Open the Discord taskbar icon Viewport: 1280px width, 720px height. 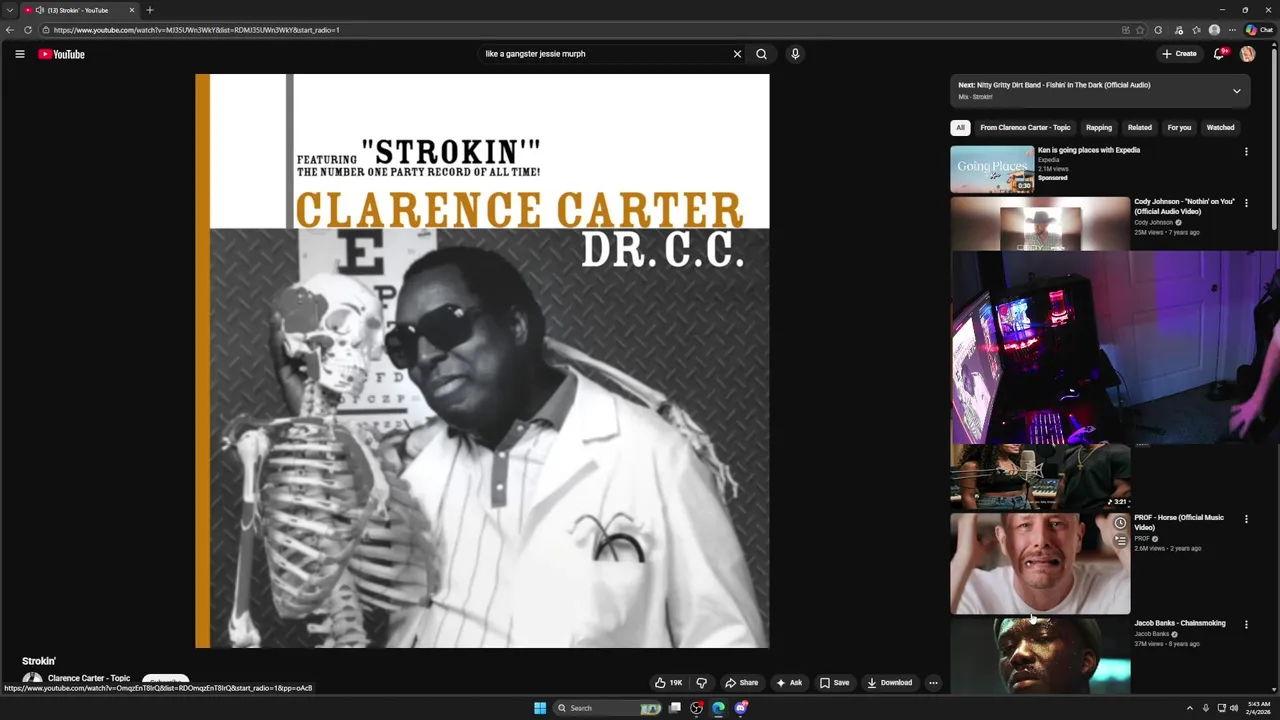[x=741, y=708]
